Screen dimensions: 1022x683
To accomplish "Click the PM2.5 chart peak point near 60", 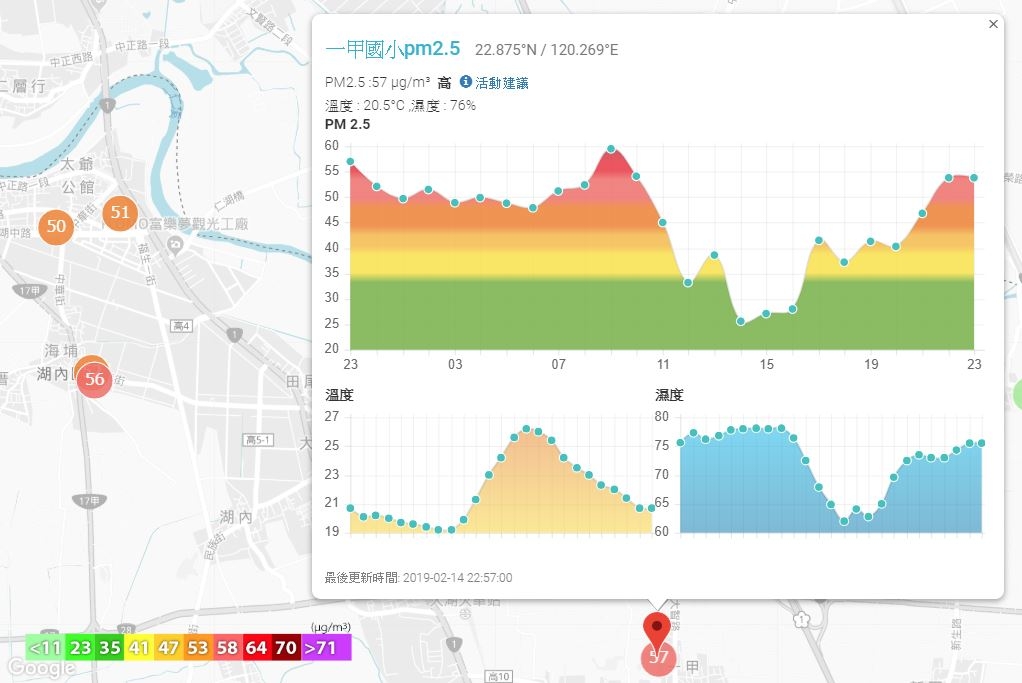I will (611, 149).
